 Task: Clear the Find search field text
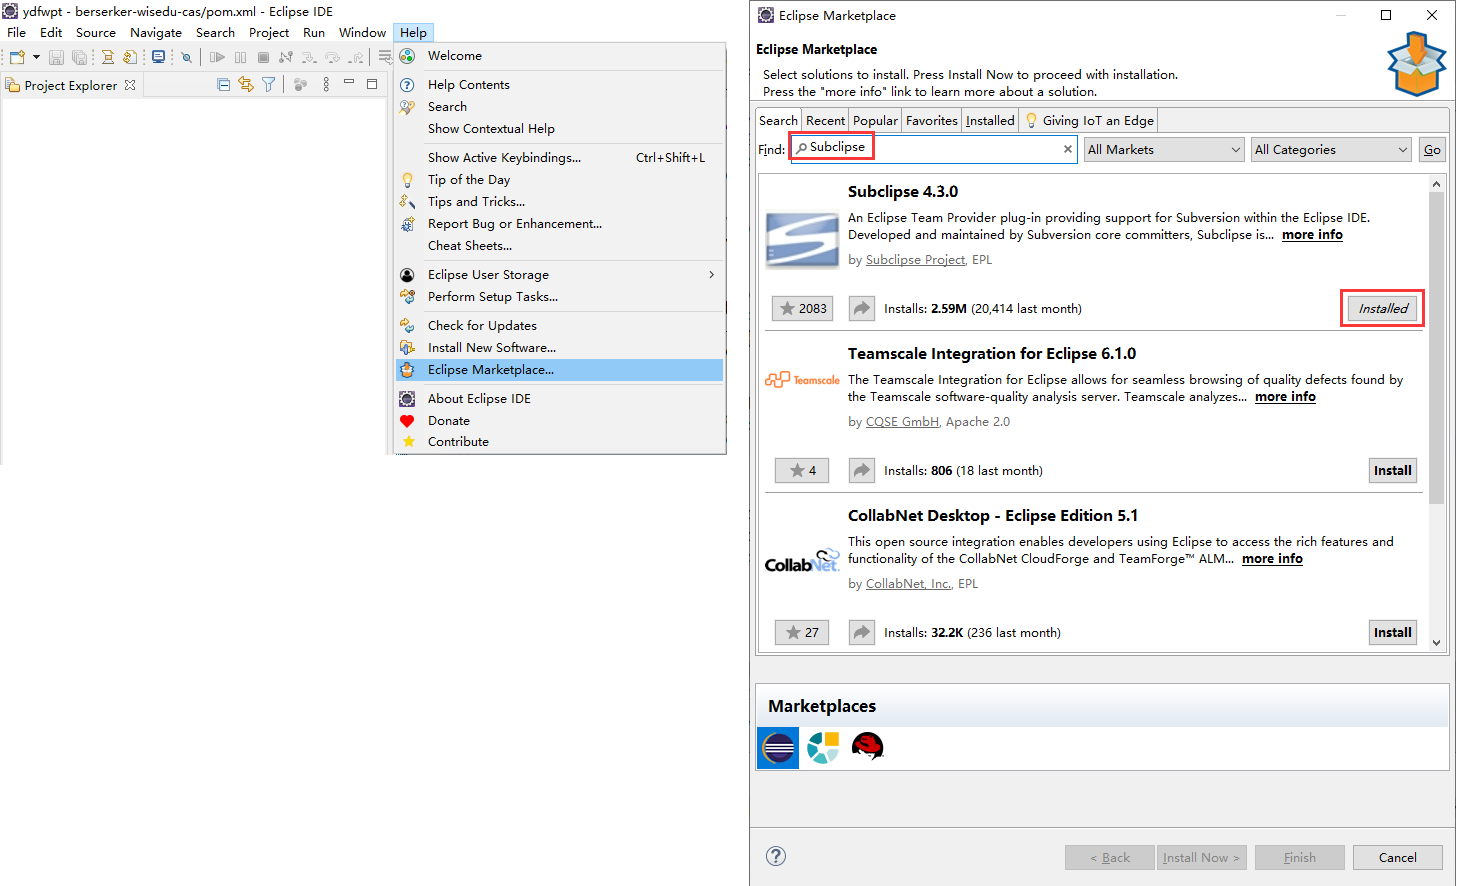(x=1067, y=150)
